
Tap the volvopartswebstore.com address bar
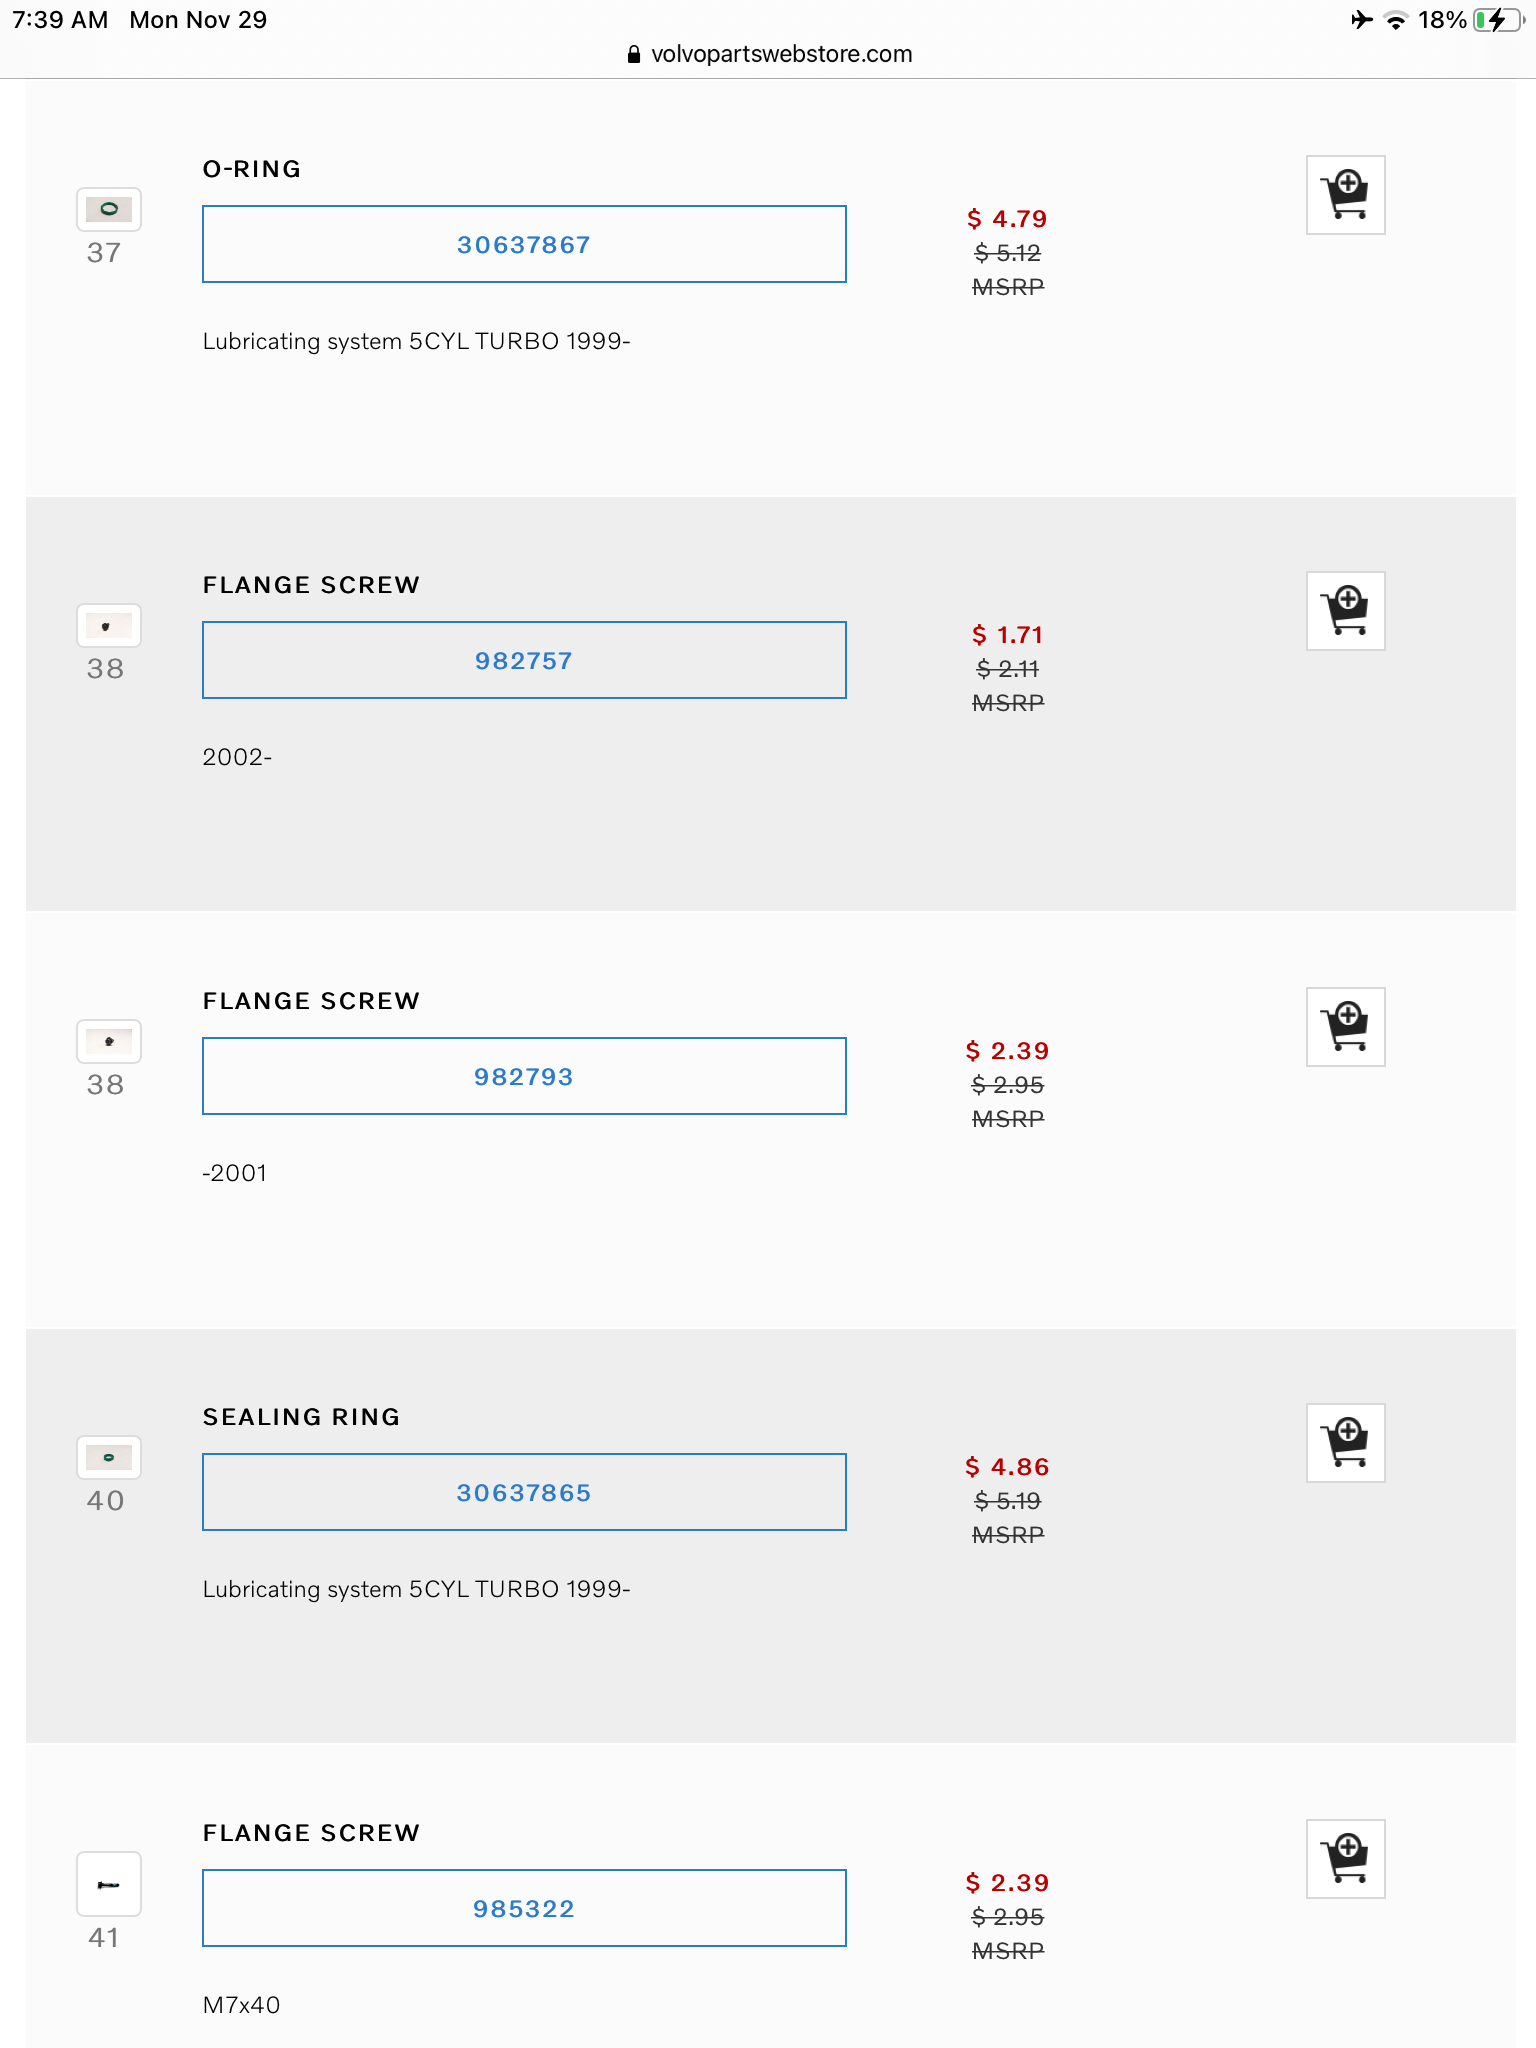[x=780, y=54]
